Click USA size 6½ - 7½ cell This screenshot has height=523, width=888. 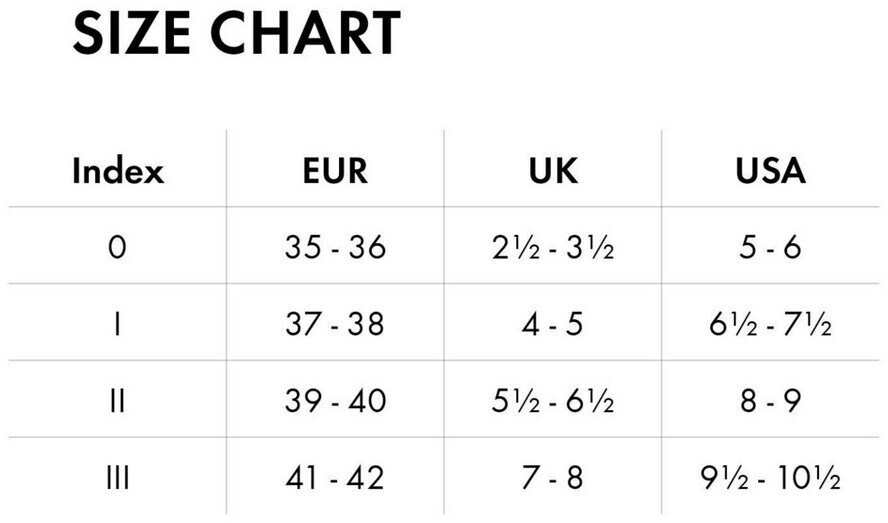[770, 324]
